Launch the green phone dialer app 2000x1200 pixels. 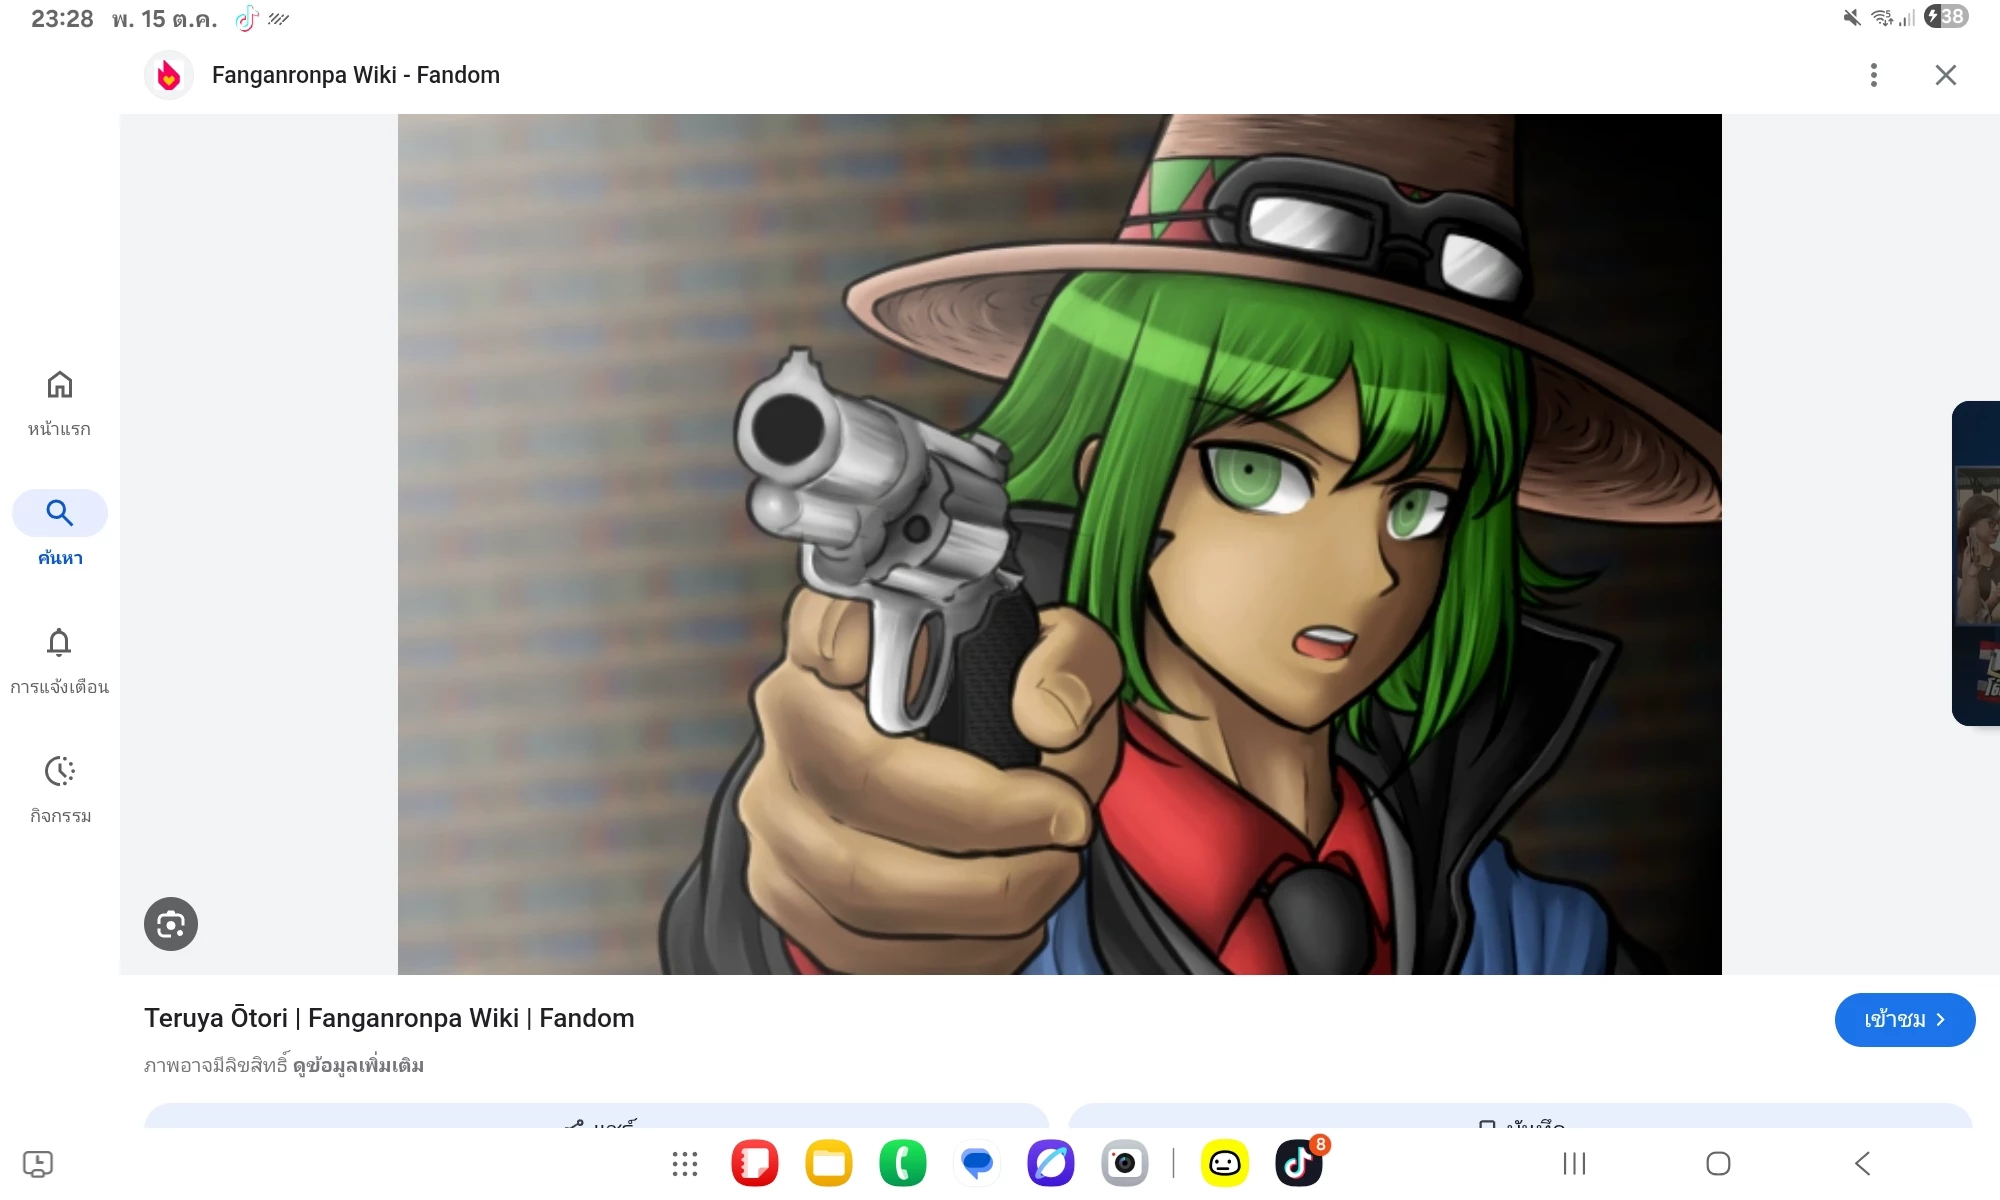(903, 1163)
